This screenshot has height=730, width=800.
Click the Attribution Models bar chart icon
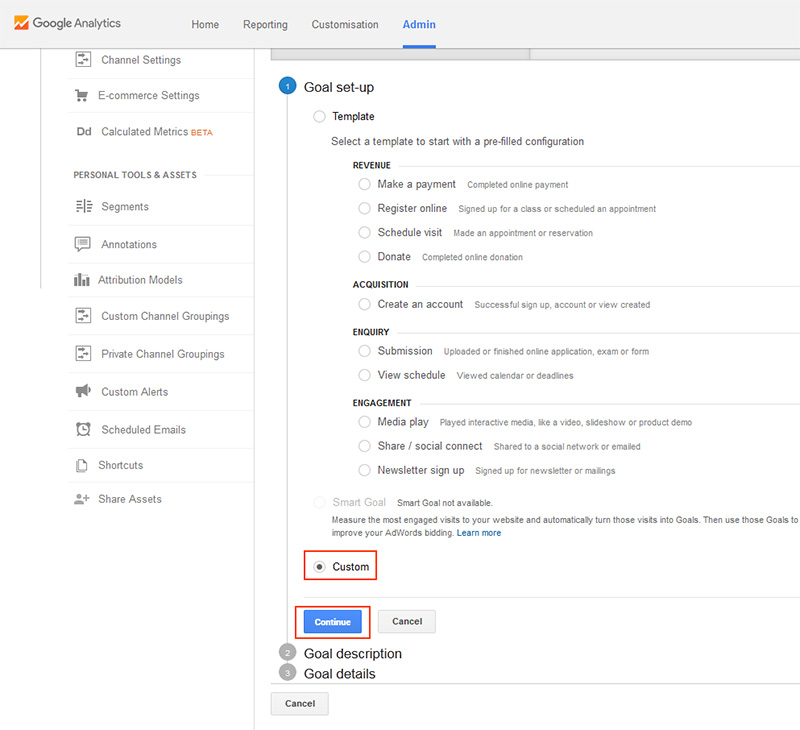[x=82, y=280]
